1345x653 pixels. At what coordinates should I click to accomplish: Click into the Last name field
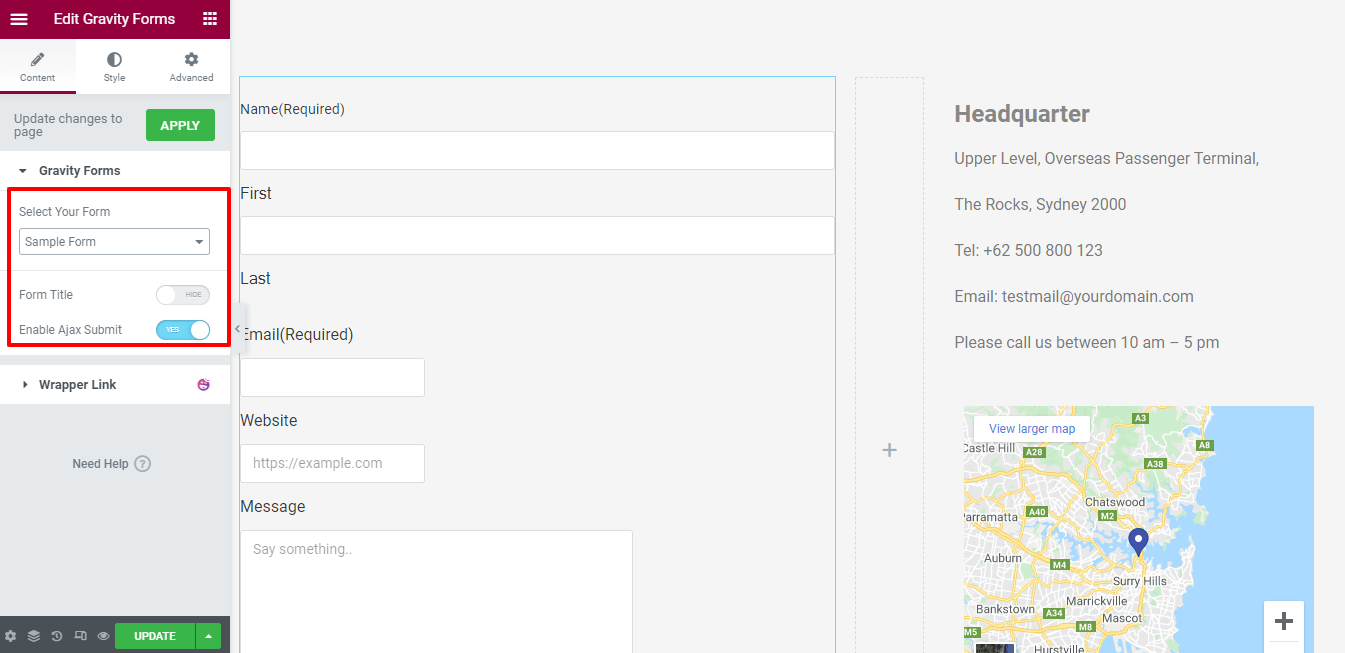coord(537,236)
